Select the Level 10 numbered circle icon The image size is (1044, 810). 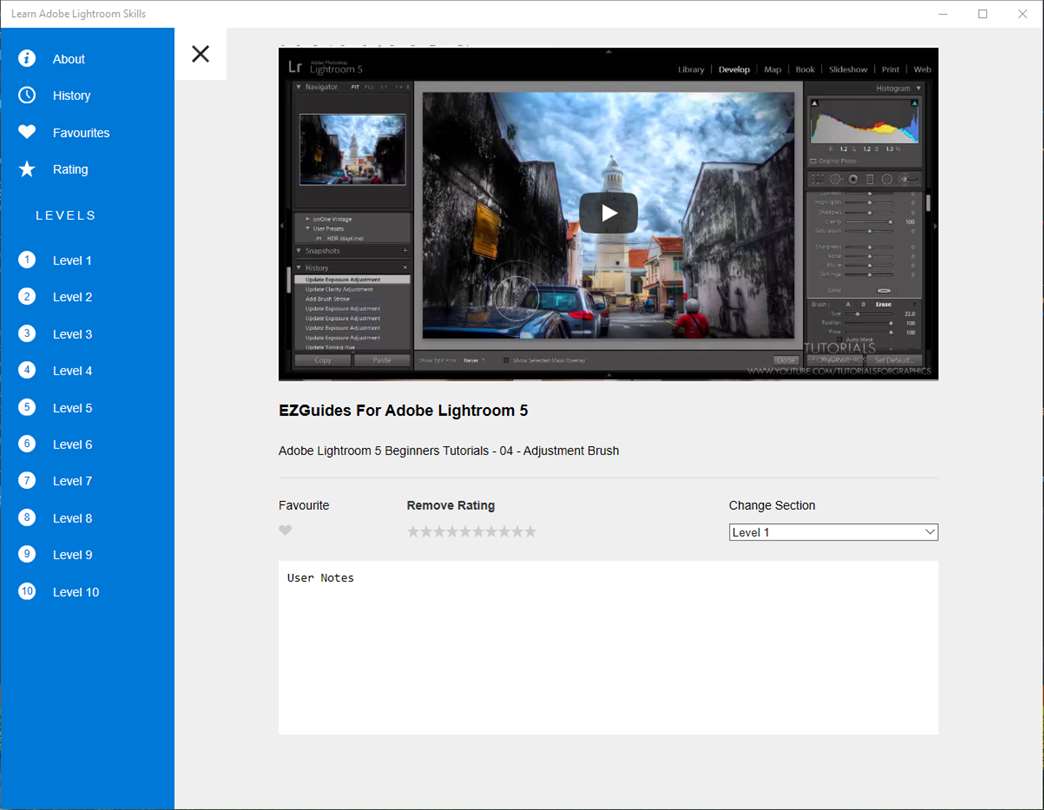[27, 591]
